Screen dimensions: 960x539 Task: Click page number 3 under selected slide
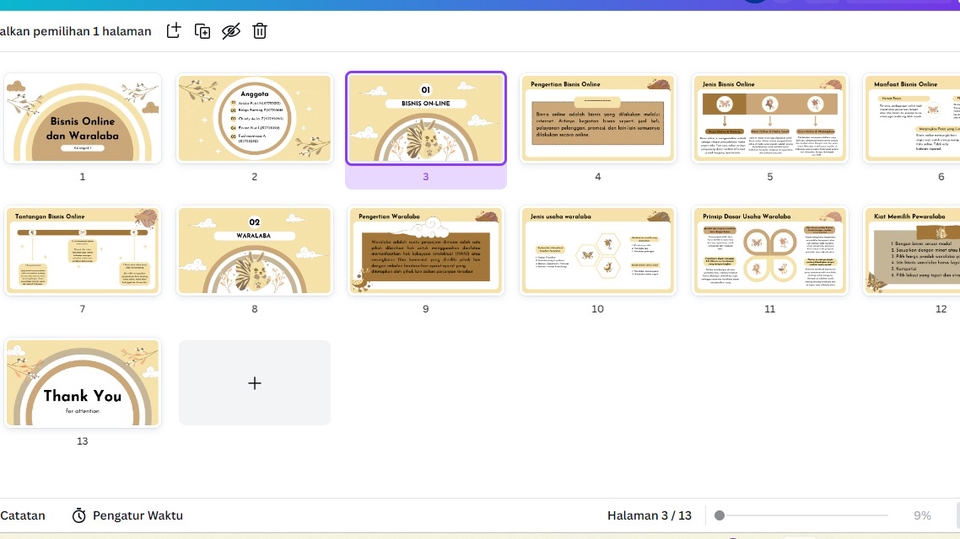click(x=426, y=176)
